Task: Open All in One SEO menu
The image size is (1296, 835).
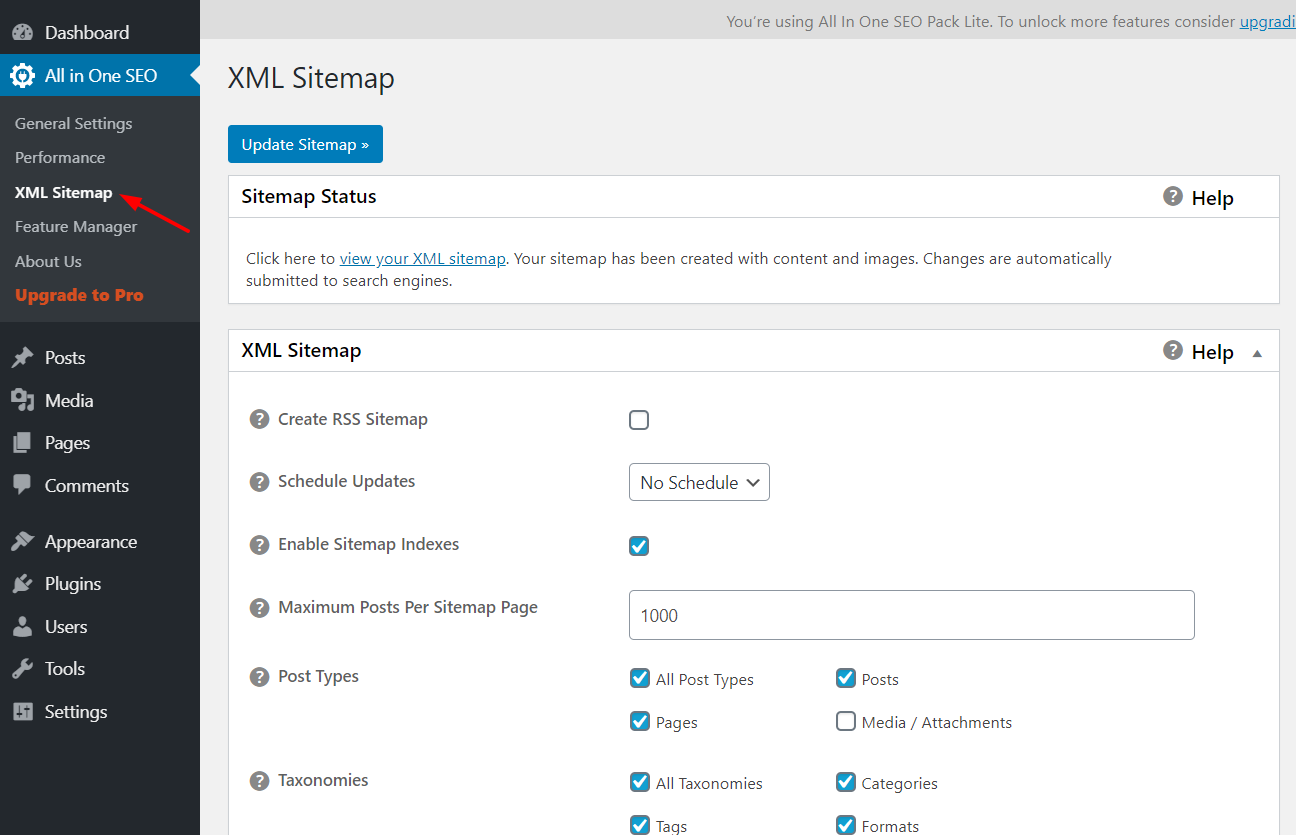Action: tap(100, 75)
